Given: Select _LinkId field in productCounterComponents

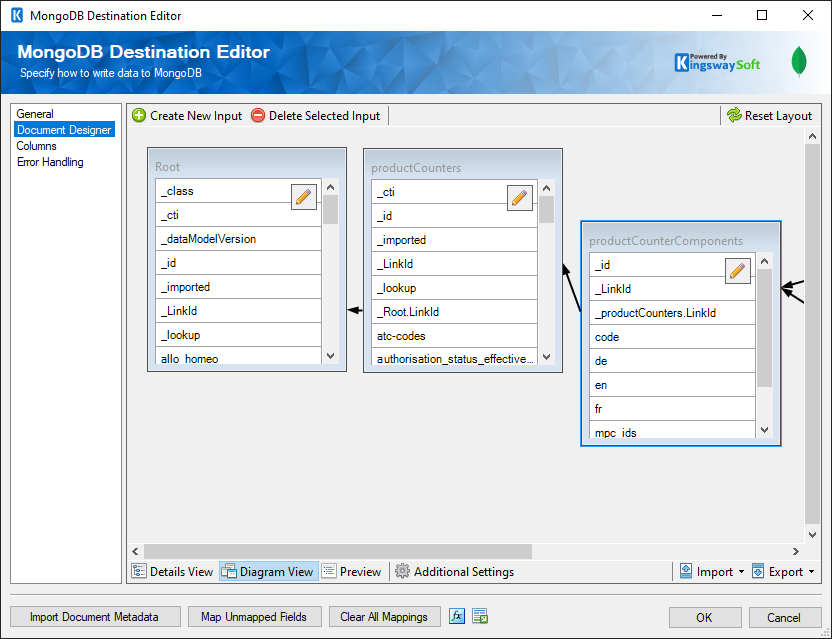Looking at the screenshot, I should coord(672,289).
